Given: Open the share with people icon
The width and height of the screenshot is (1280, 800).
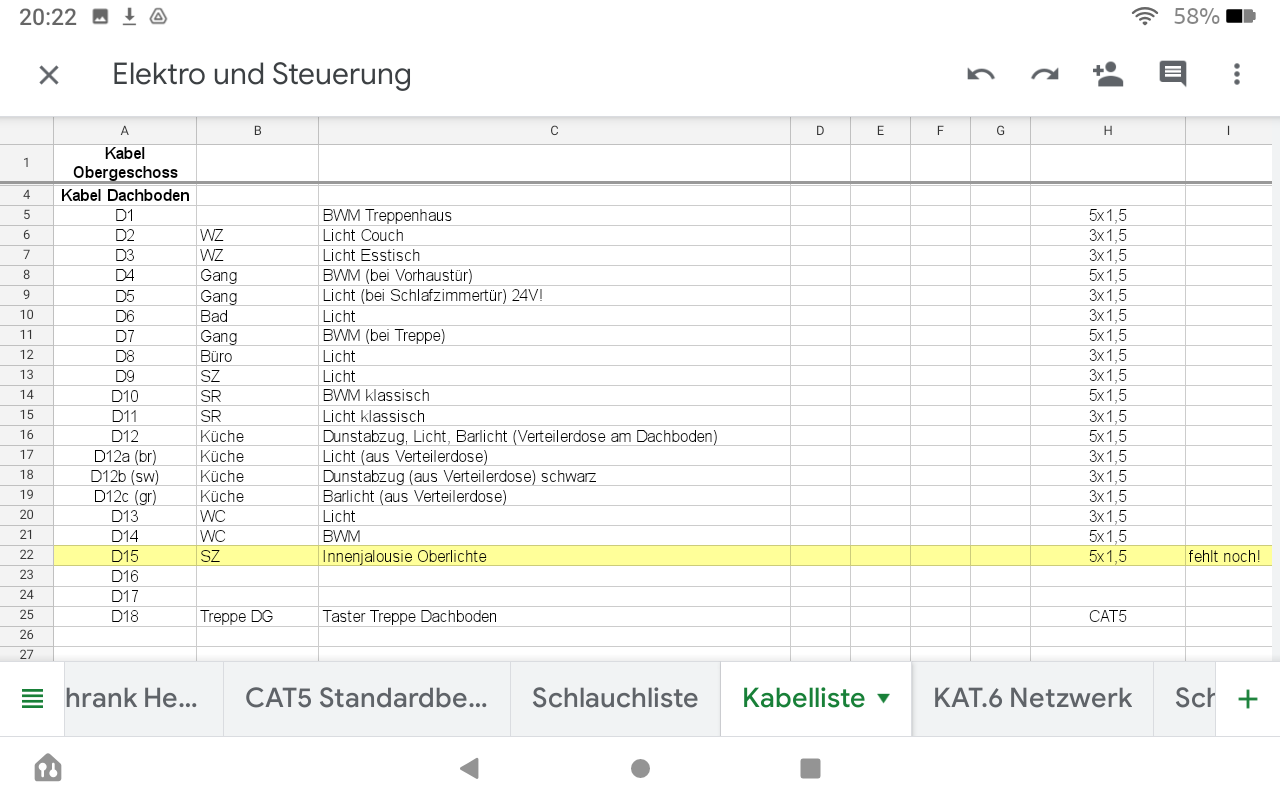Looking at the screenshot, I should pyautogui.click(x=1108, y=75).
